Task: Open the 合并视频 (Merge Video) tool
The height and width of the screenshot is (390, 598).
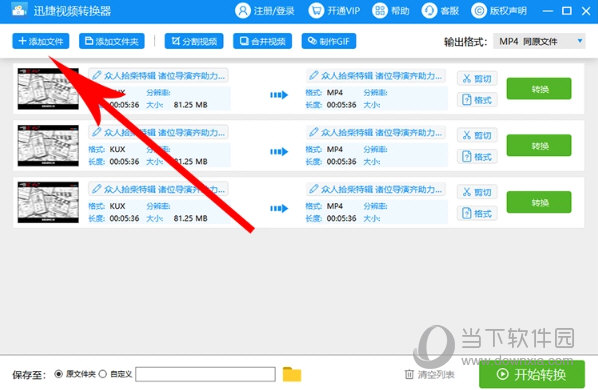Action: coord(262,41)
